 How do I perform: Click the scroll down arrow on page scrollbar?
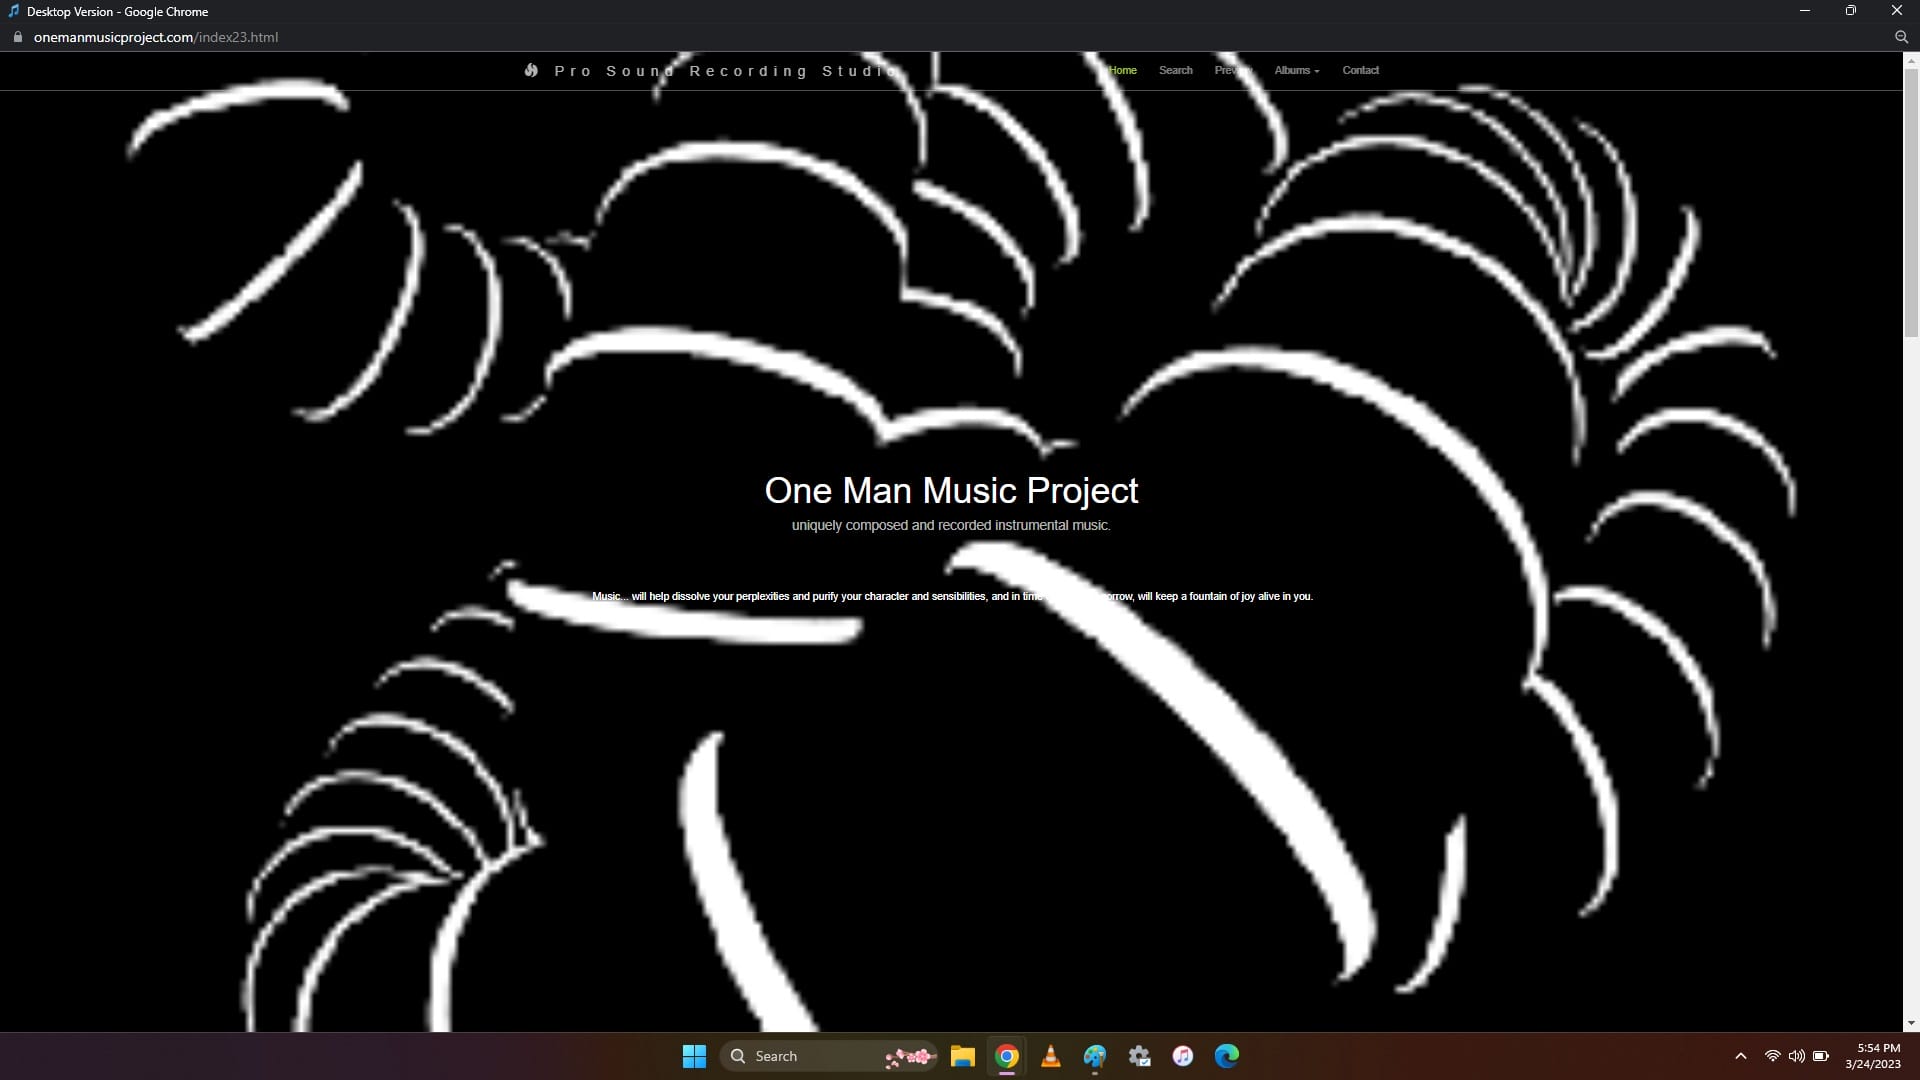[1911, 1023]
